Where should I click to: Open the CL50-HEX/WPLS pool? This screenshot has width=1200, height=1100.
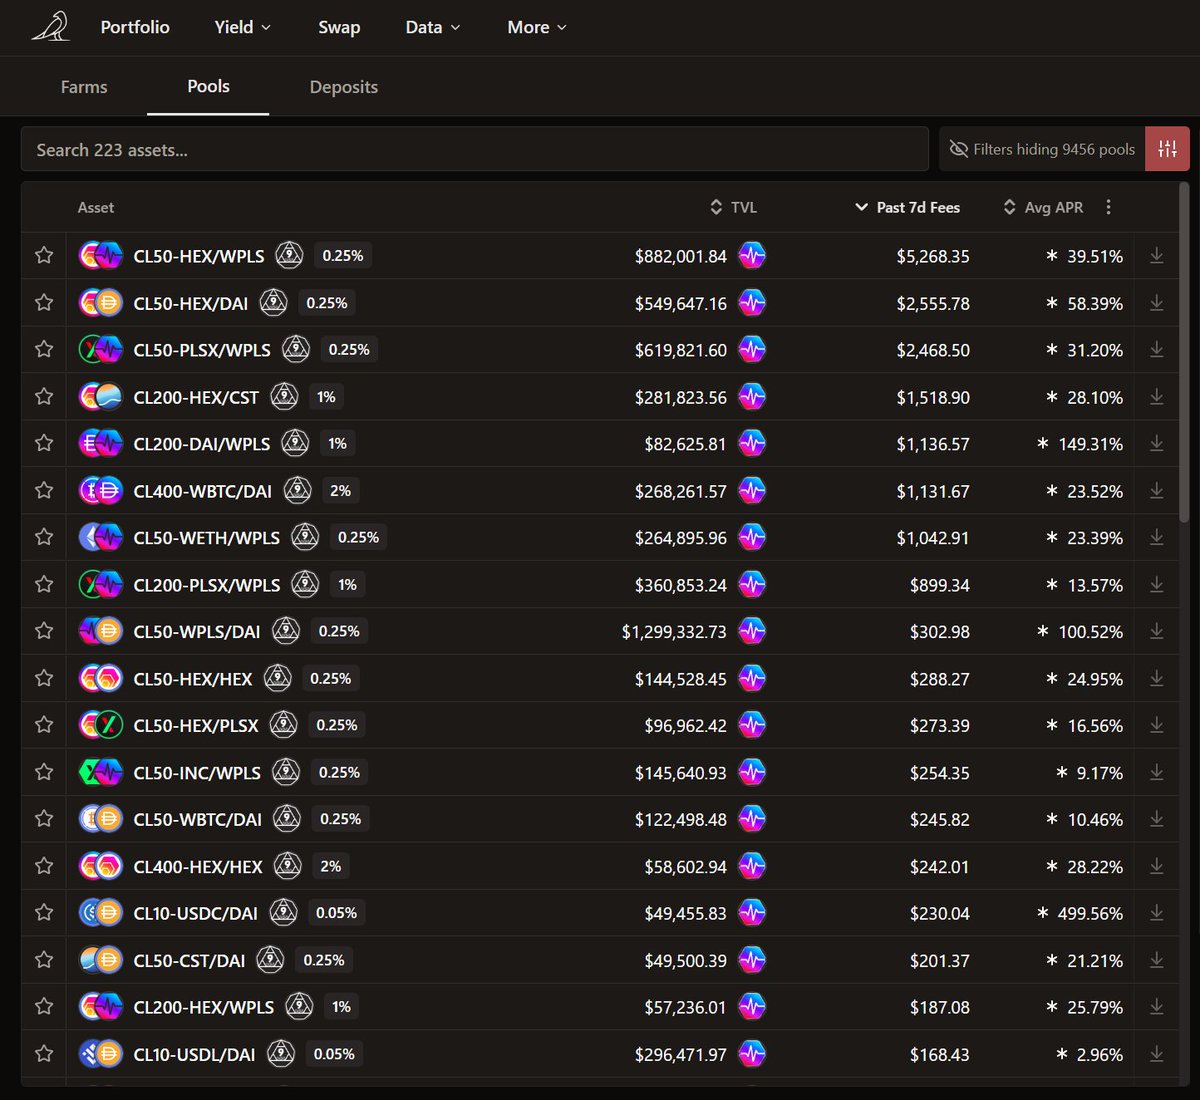pos(199,256)
